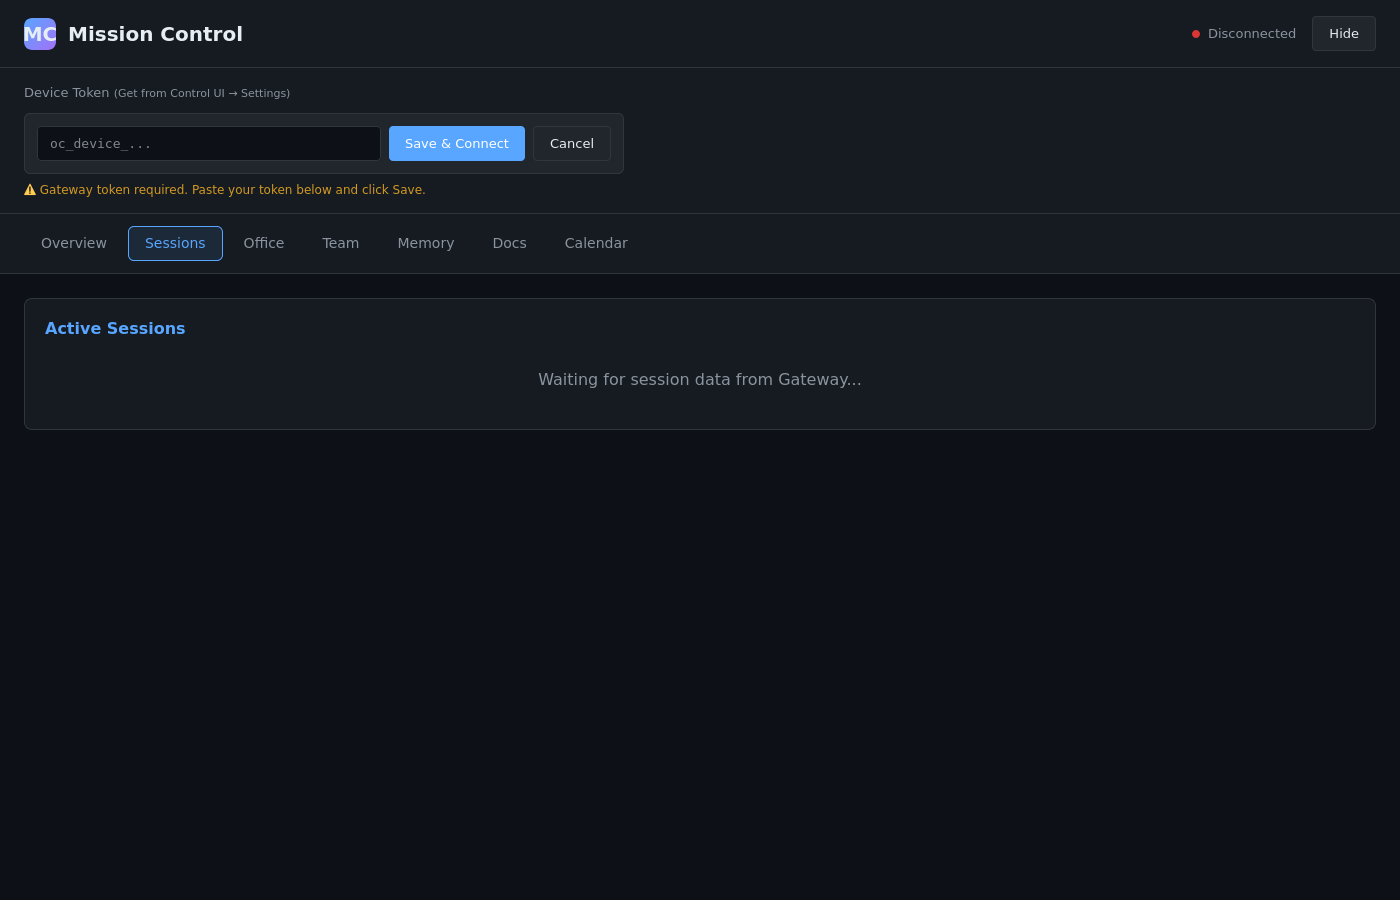Switch to the Calendar tab
The height and width of the screenshot is (900, 1400).
[596, 243]
